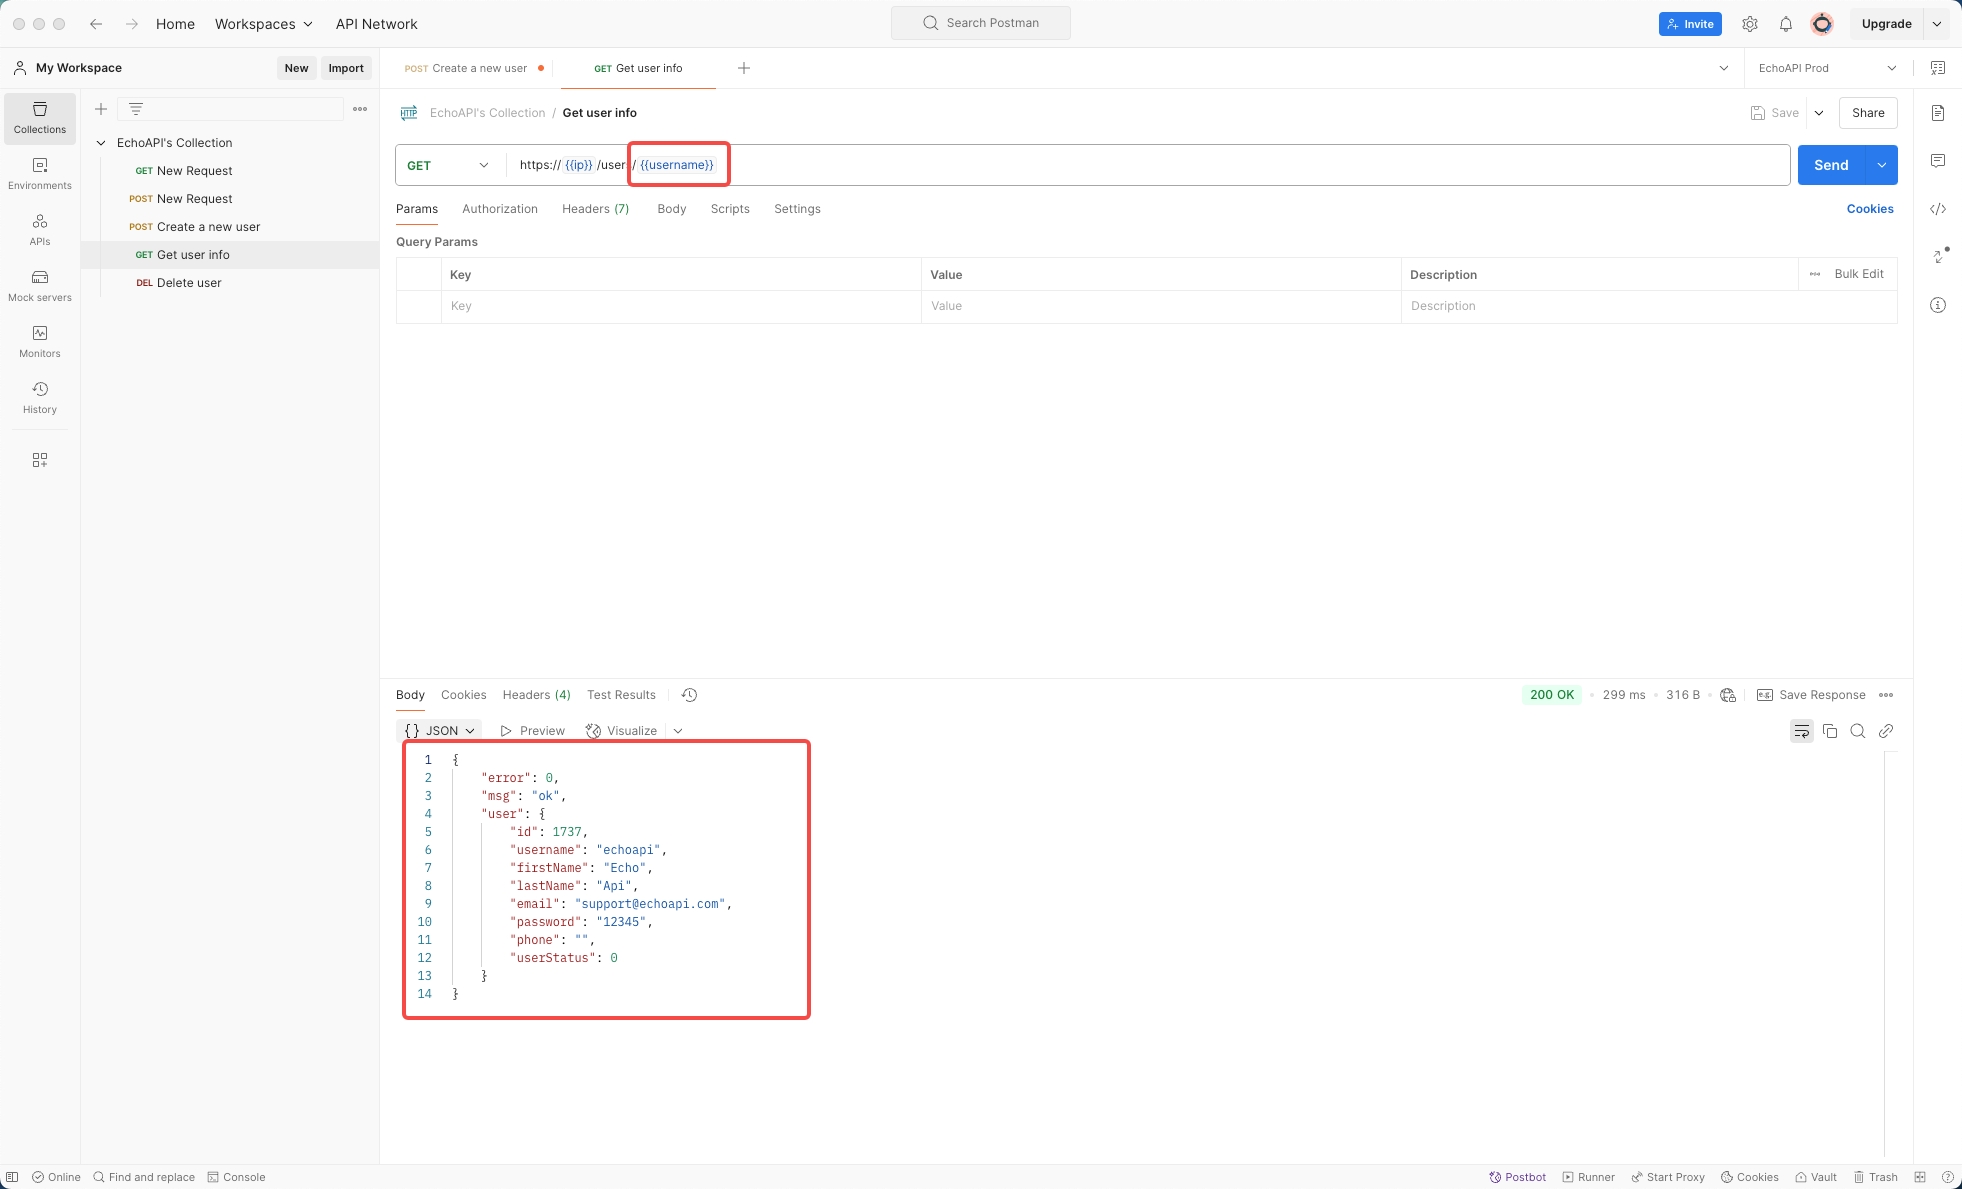Expand the EchoAPI's Collection tree item
Image resolution: width=1962 pixels, height=1189 pixels.
point(101,142)
